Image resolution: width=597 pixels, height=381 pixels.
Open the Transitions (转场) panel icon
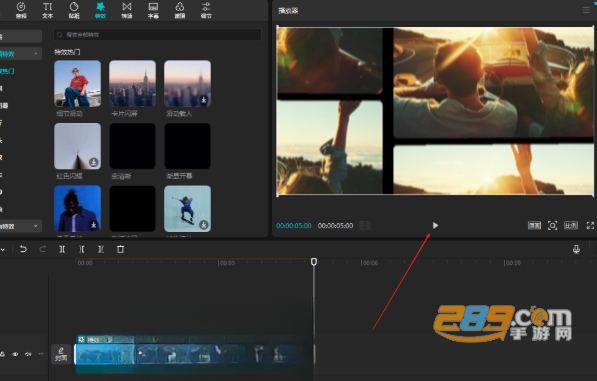click(x=127, y=10)
